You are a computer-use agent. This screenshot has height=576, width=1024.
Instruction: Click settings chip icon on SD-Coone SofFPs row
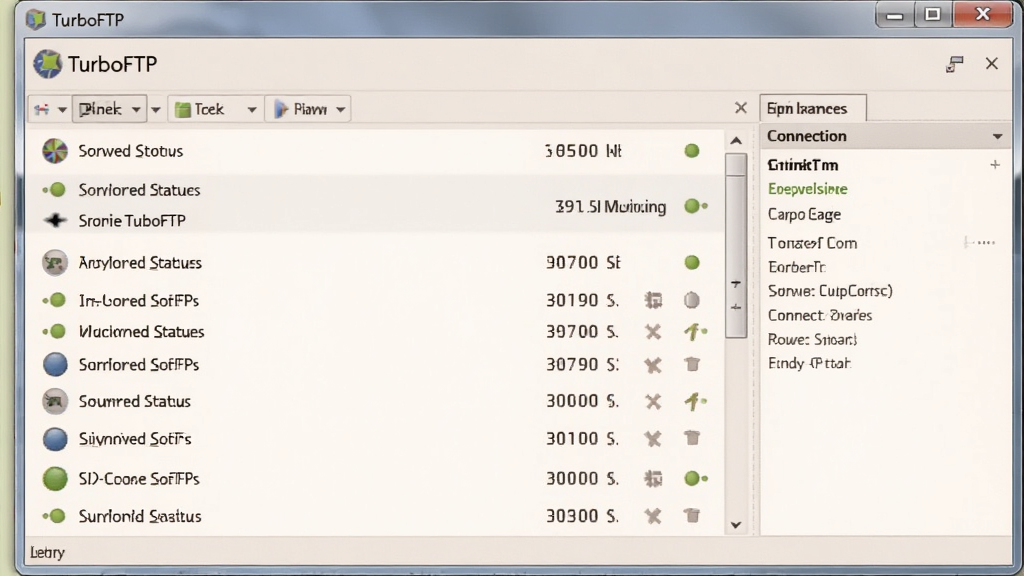(x=653, y=479)
